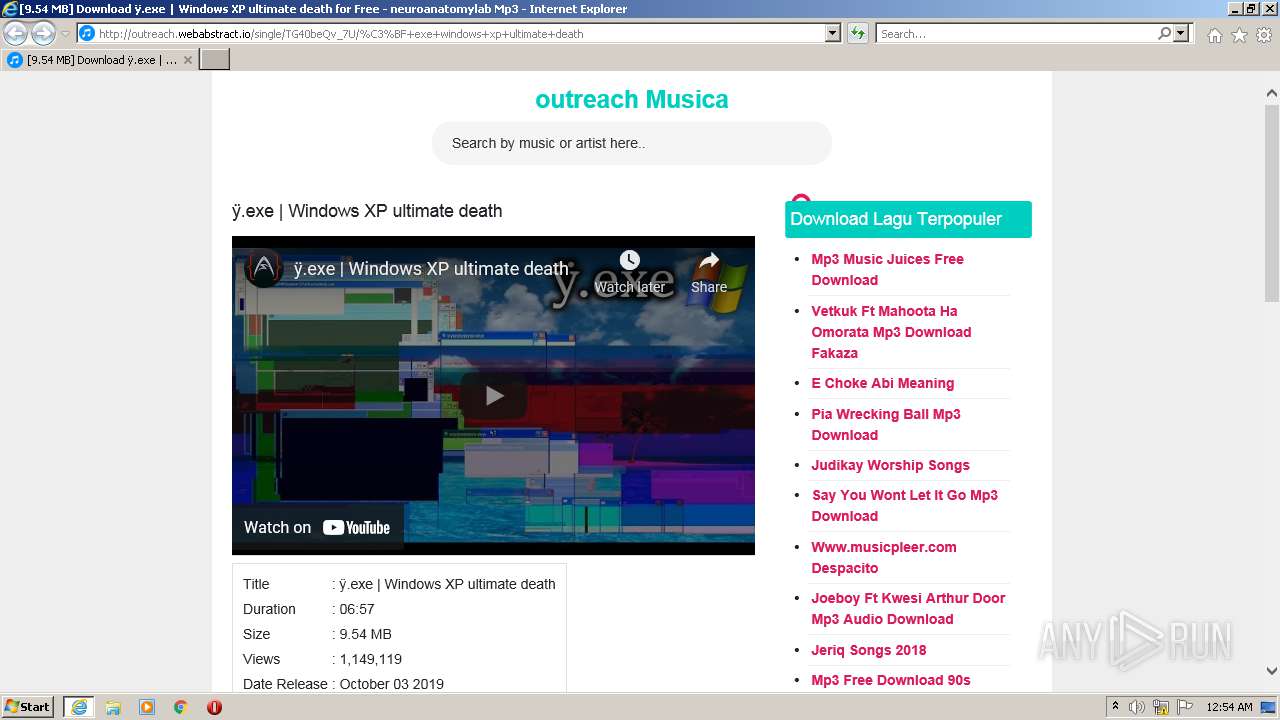Close the current browser tab
Screen dimensions: 1280x720
coord(187,60)
